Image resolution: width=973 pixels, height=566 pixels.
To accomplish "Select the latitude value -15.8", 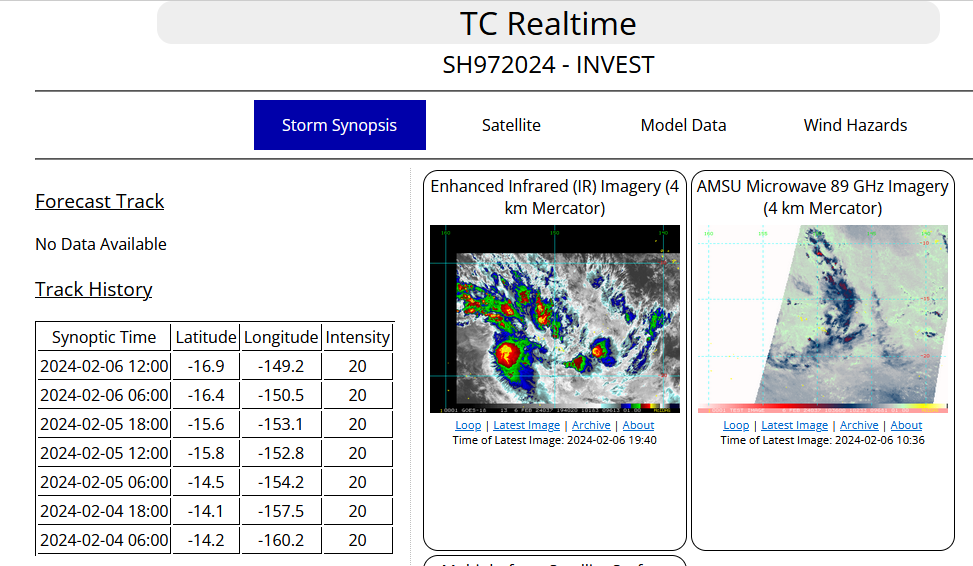I will click(x=206, y=453).
